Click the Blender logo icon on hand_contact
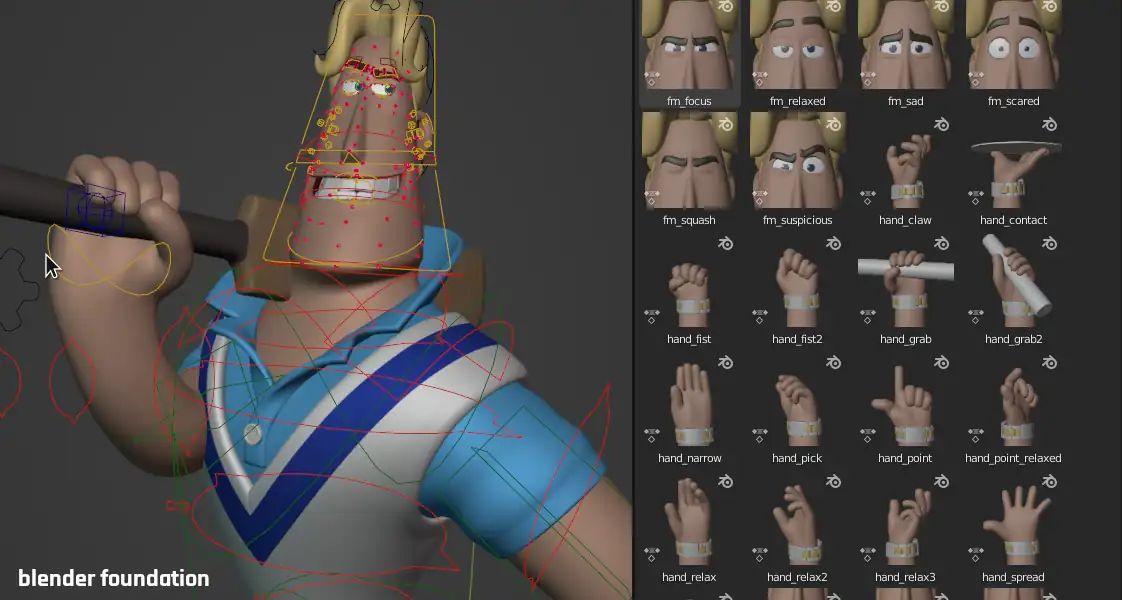This screenshot has width=1122, height=600. (1050, 125)
